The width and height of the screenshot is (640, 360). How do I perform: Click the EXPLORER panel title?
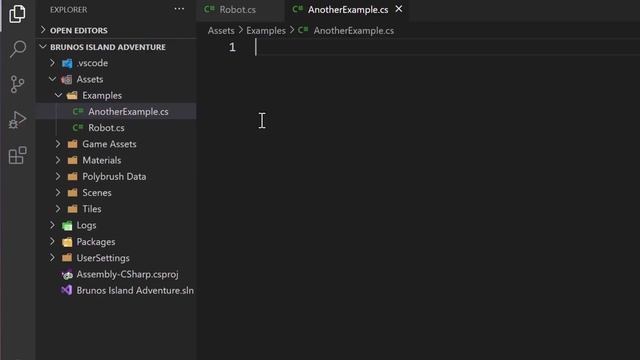click(69, 9)
